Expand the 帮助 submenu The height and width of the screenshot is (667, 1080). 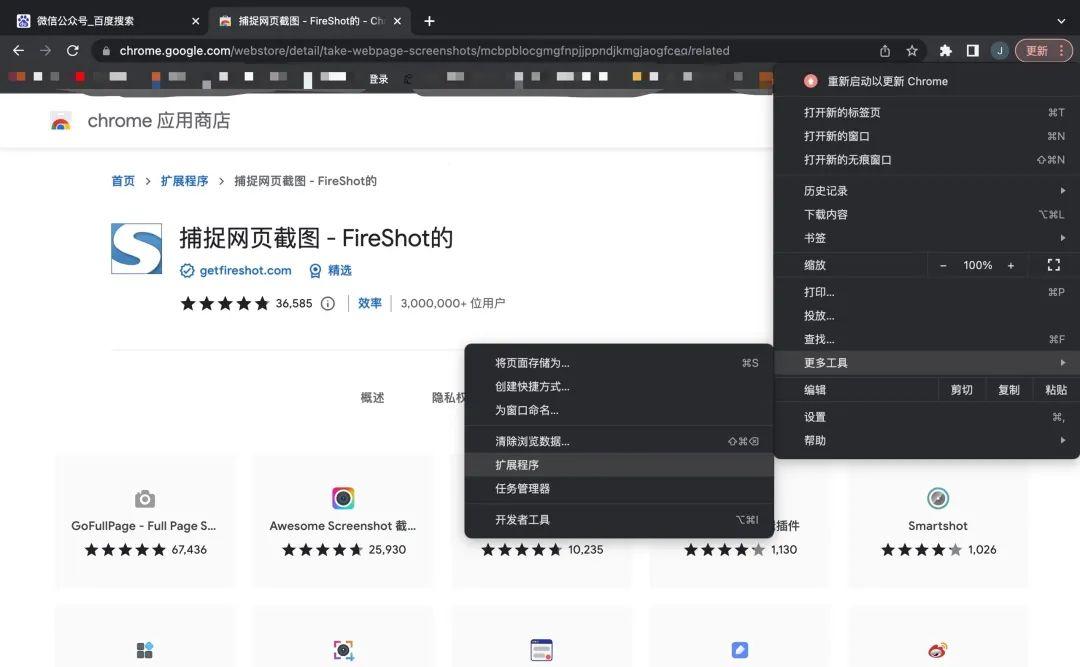927,440
